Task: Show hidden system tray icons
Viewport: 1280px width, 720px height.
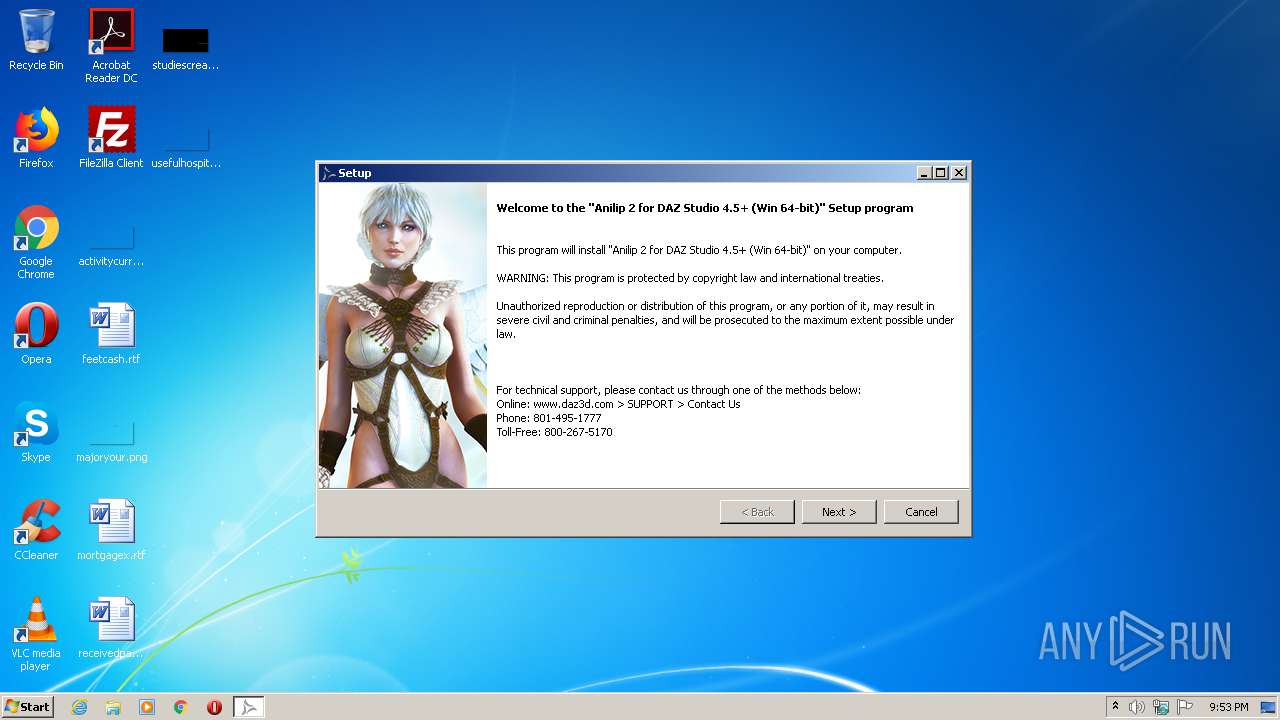Action: pyautogui.click(x=1115, y=707)
